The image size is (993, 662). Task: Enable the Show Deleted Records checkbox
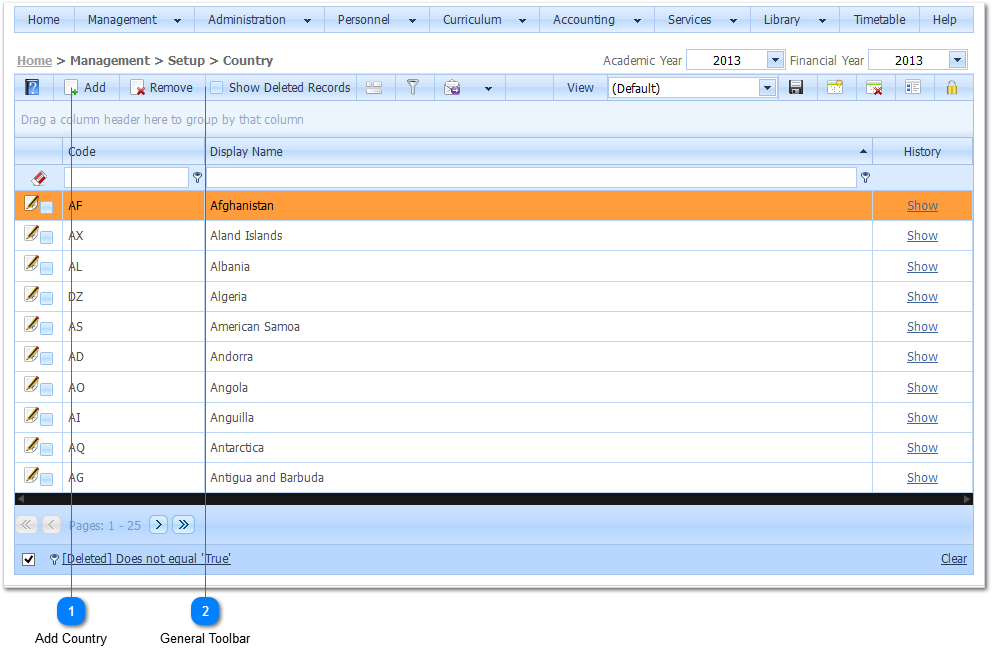(x=216, y=88)
